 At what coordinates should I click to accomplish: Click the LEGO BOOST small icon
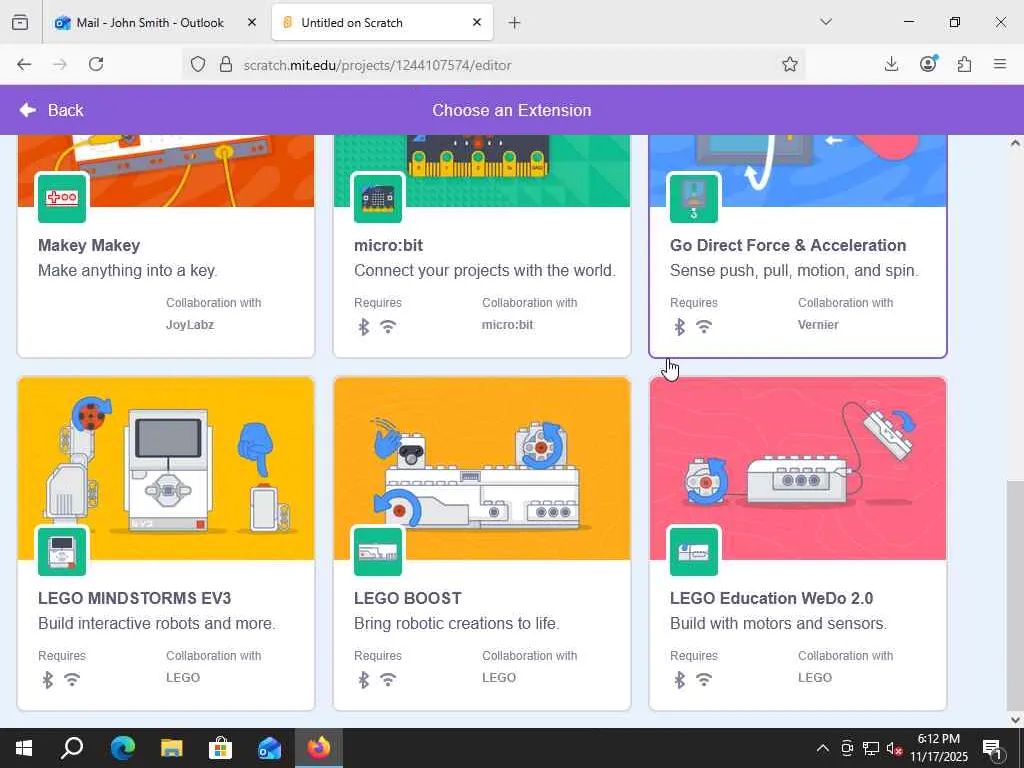click(377, 551)
